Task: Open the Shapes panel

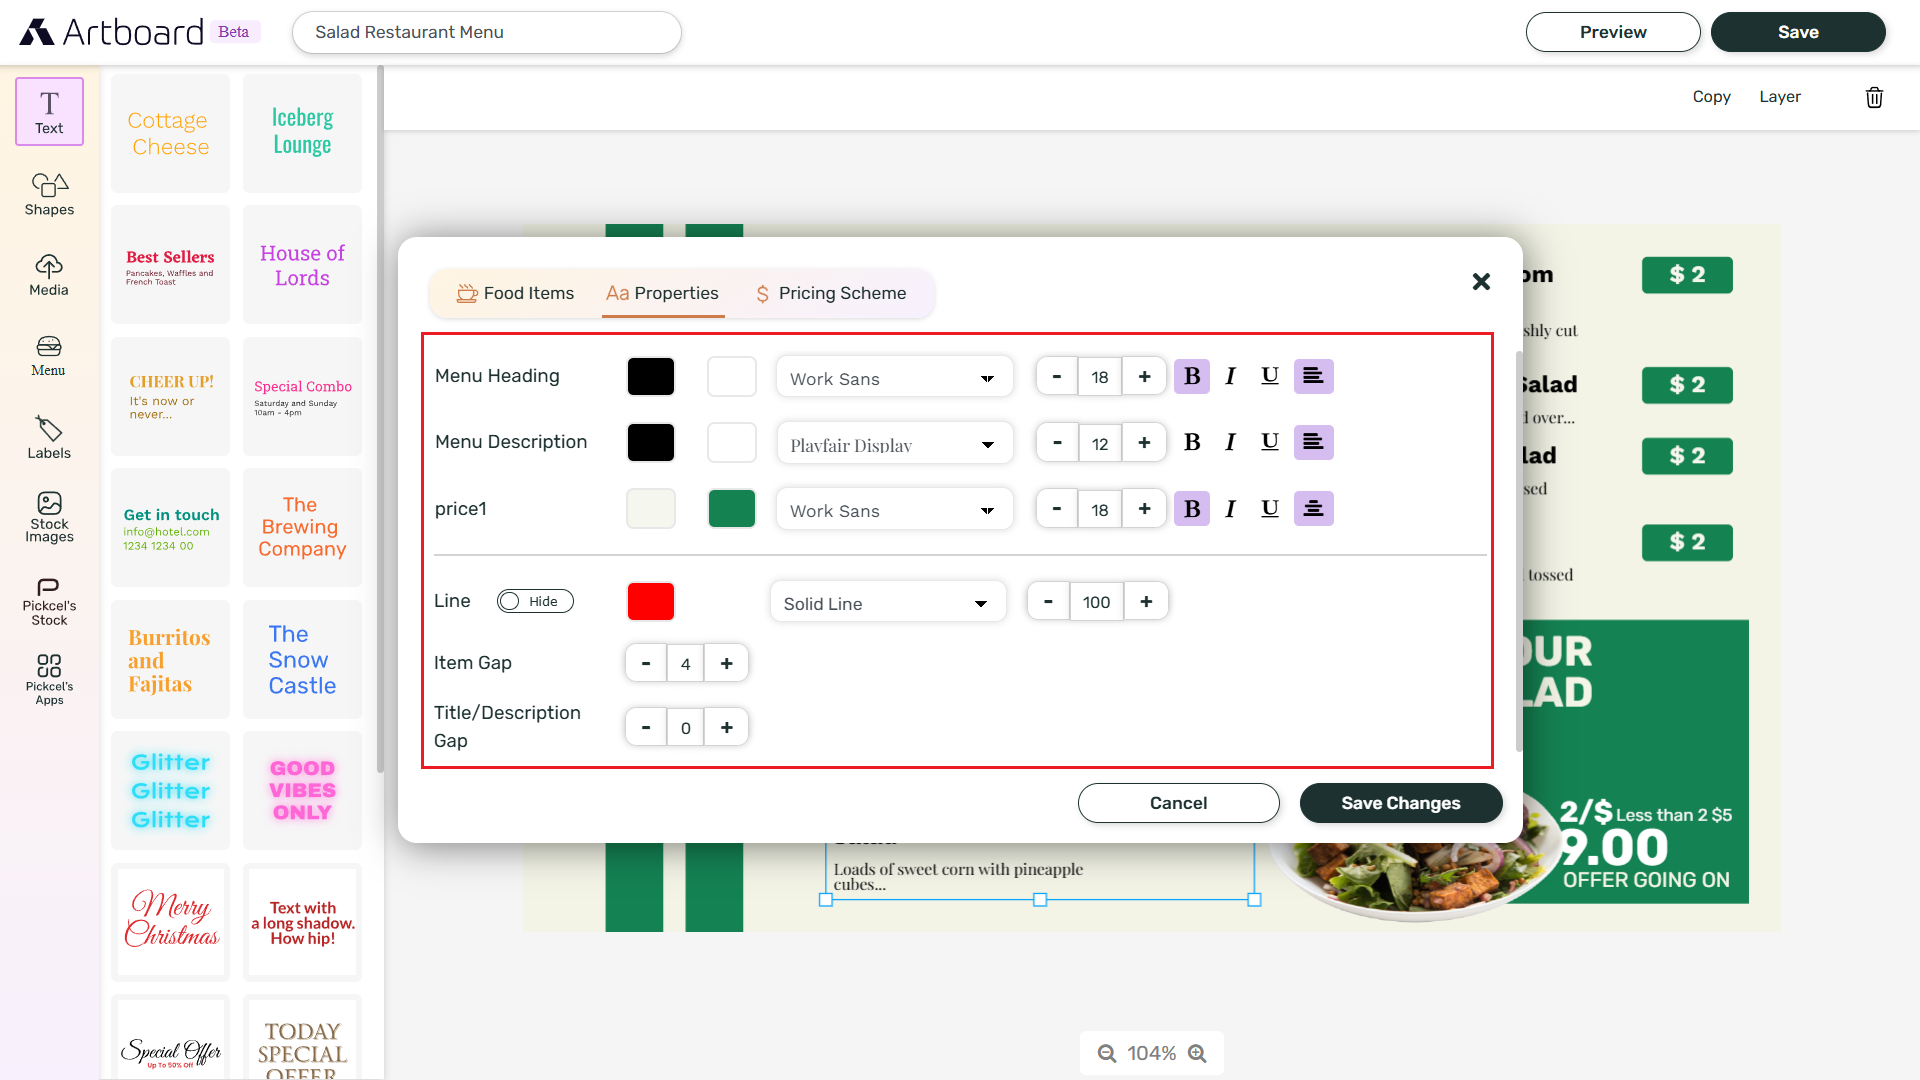Action: 48,193
